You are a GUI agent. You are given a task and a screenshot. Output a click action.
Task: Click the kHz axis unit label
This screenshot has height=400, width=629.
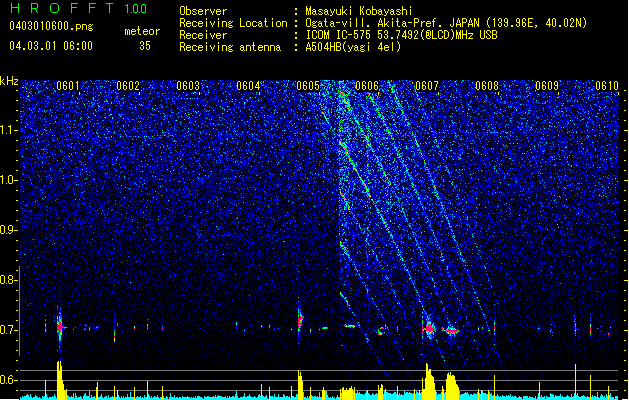(x=9, y=81)
